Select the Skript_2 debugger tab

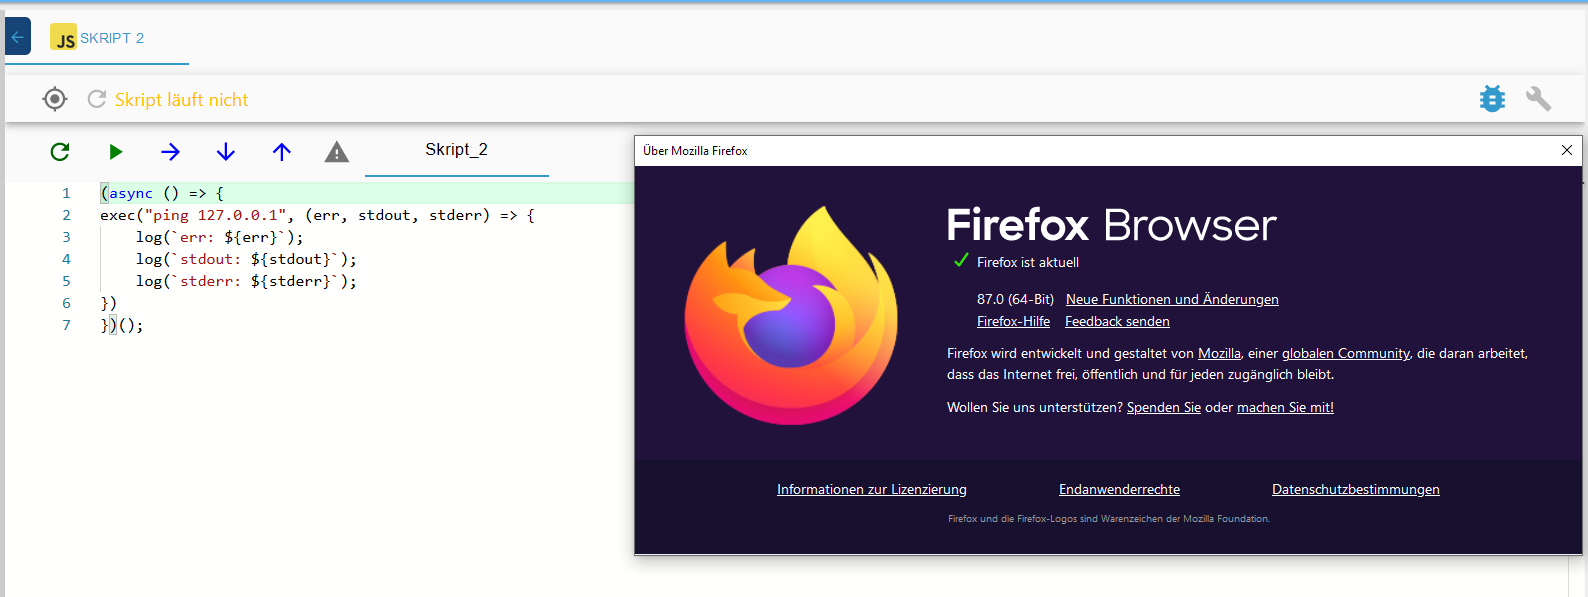tap(457, 150)
